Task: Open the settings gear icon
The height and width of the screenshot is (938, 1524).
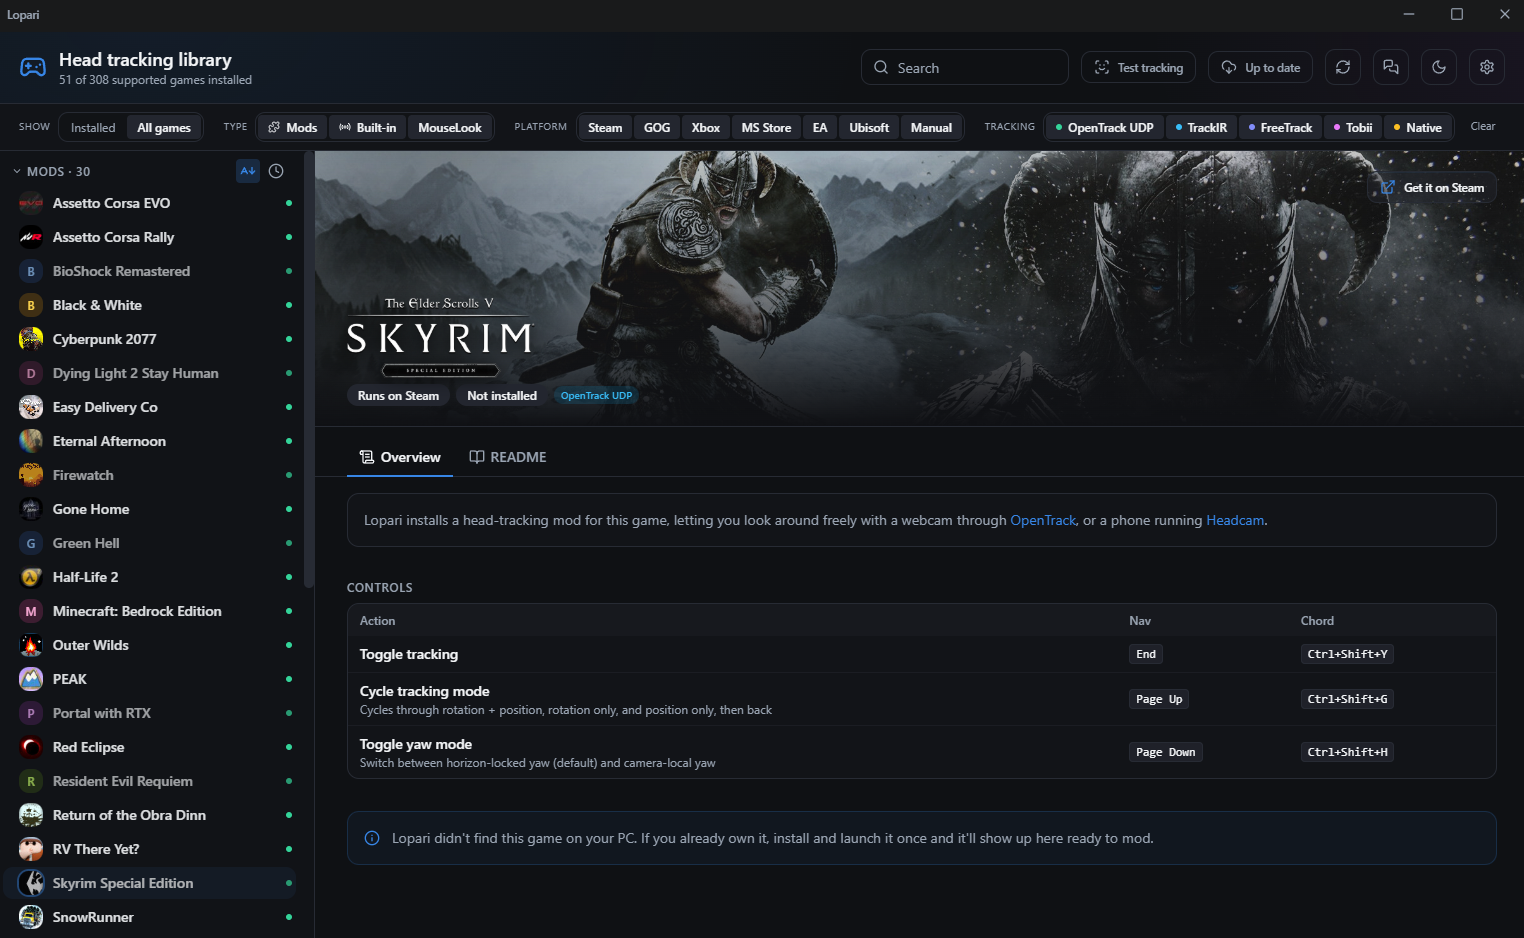Action: click(x=1487, y=67)
